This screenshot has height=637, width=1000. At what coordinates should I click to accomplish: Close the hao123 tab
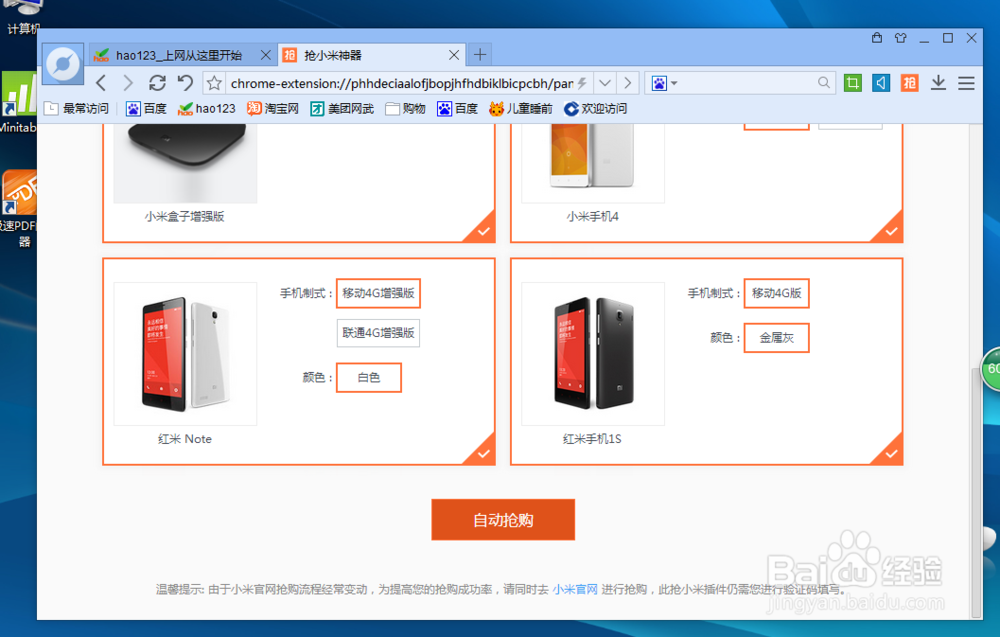pyautogui.click(x=266, y=55)
